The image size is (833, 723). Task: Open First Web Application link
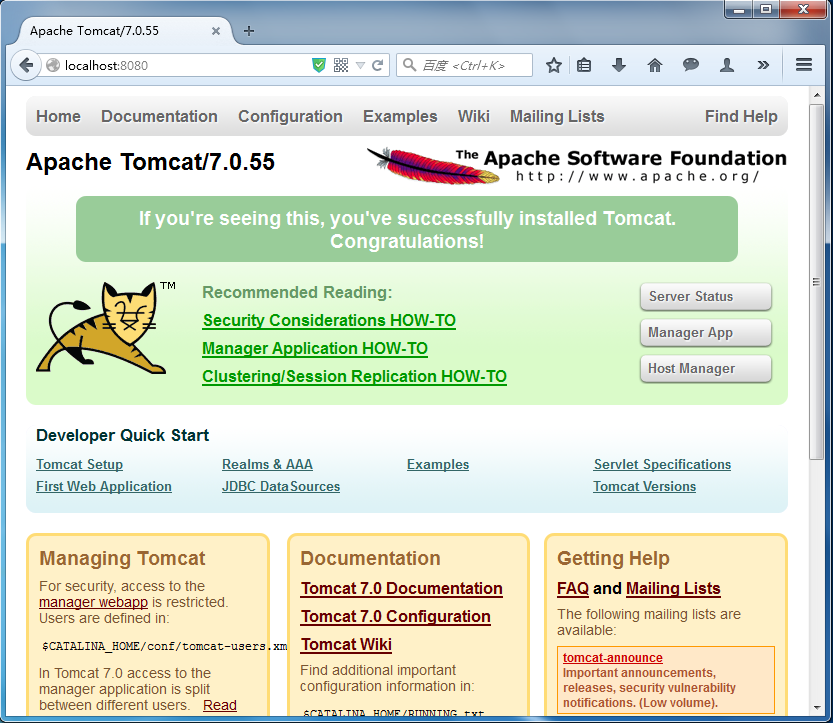[104, 487]
